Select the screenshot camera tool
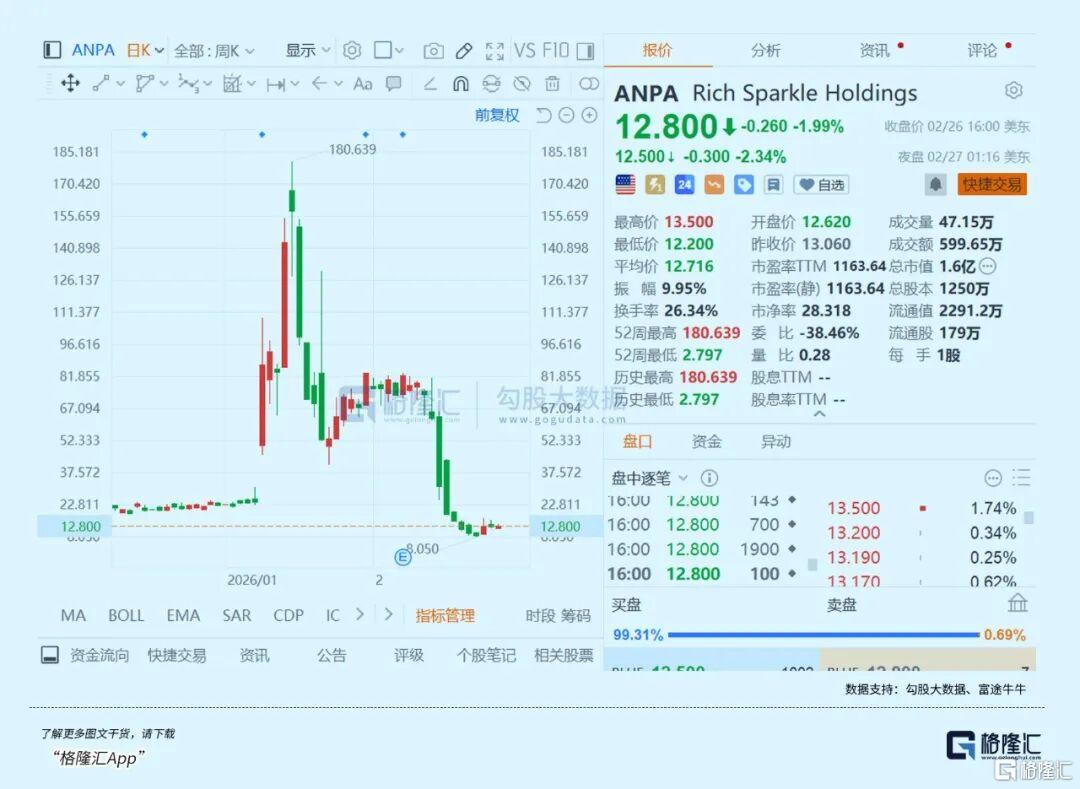The image size is (1080, 789). (x=433, y=50)
